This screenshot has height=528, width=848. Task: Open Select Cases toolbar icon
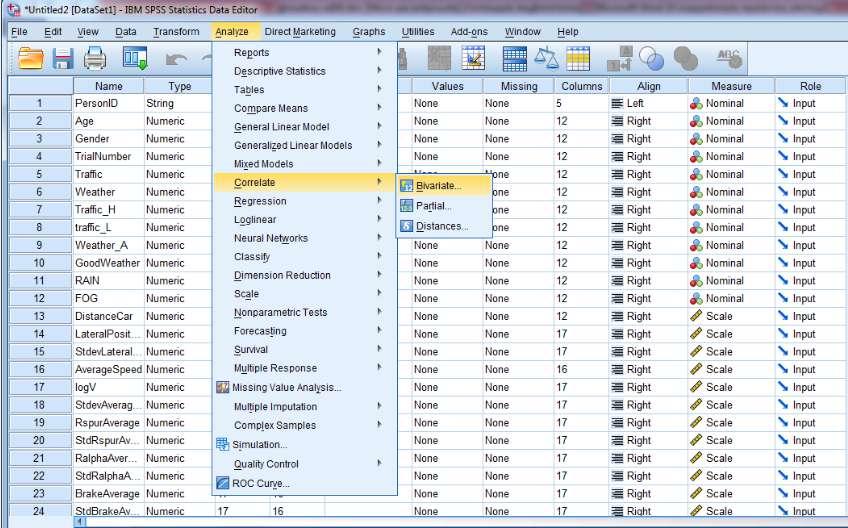[578, 58]
